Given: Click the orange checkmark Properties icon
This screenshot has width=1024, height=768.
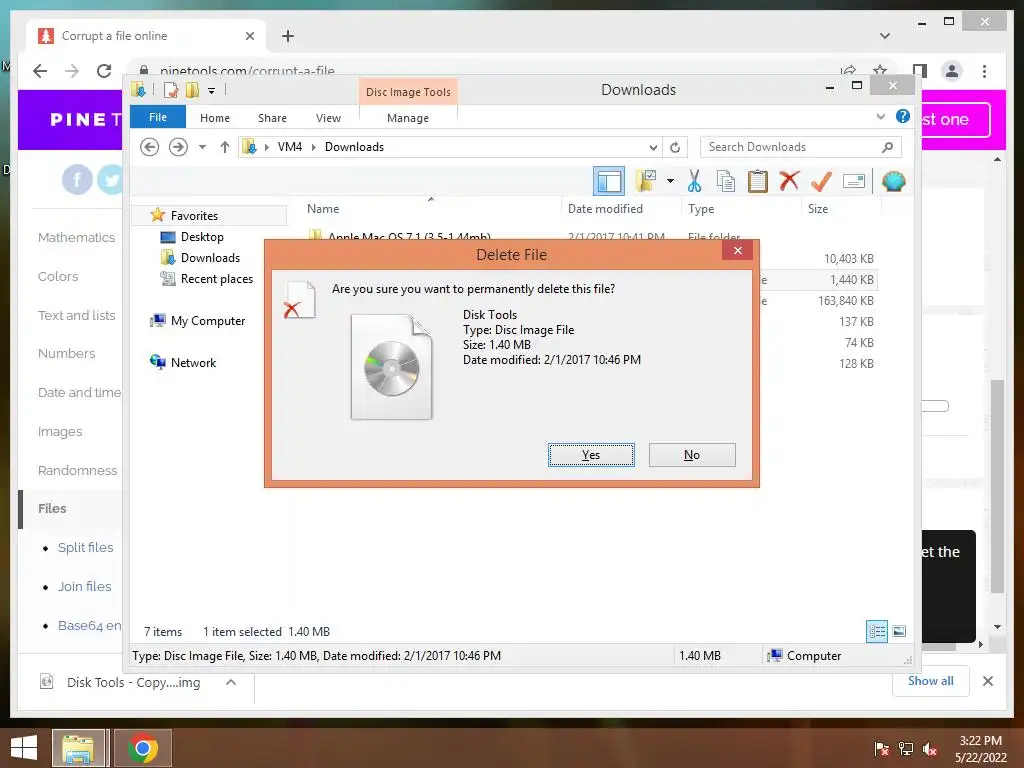Looking at the screenshot, I should pos(821,181).
